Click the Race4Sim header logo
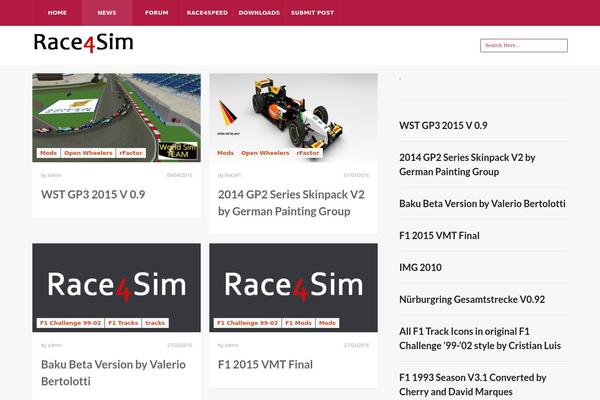600x400 pixels. click(83, 42)
